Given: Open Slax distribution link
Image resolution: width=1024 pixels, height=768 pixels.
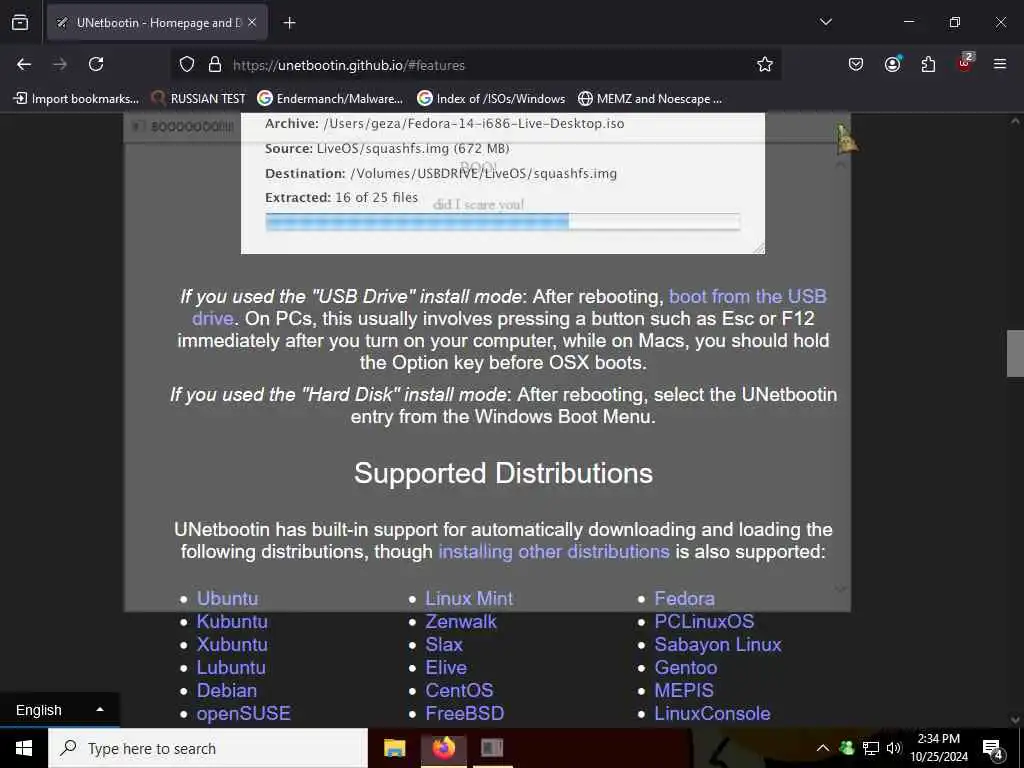Looking at the screenshot, I should [444, 644].
